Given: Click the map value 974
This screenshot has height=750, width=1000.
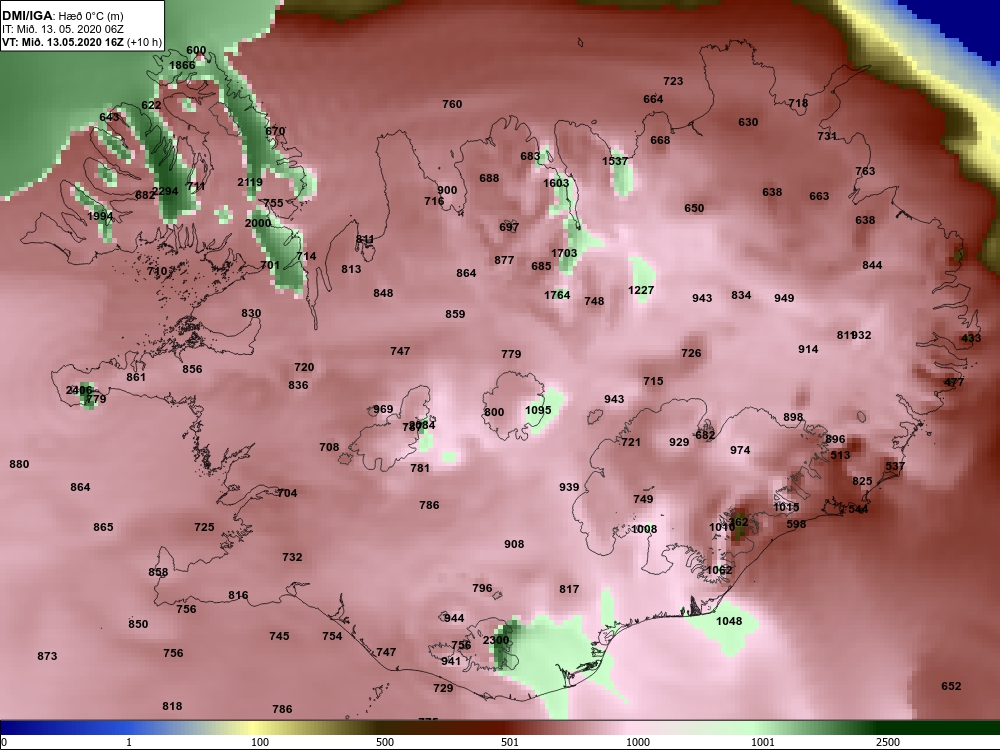Looking at the screenshot, I should click(x=740, y=450).
